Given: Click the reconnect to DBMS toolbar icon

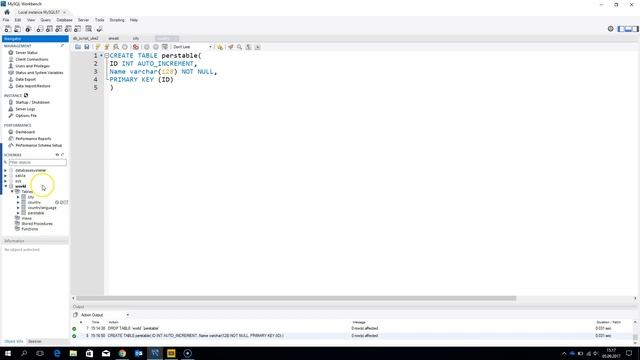Looking at the screenshot, I should click(99, 29).
